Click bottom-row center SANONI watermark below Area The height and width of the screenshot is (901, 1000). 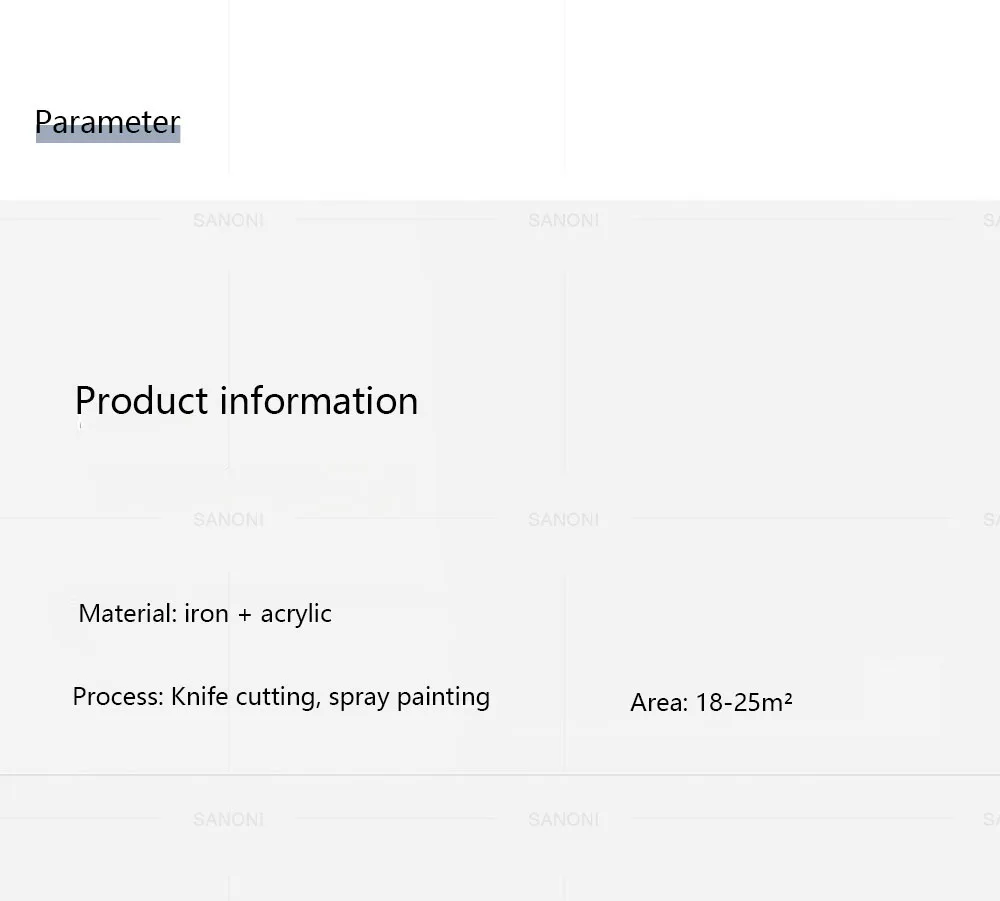(x=563, y=819)
